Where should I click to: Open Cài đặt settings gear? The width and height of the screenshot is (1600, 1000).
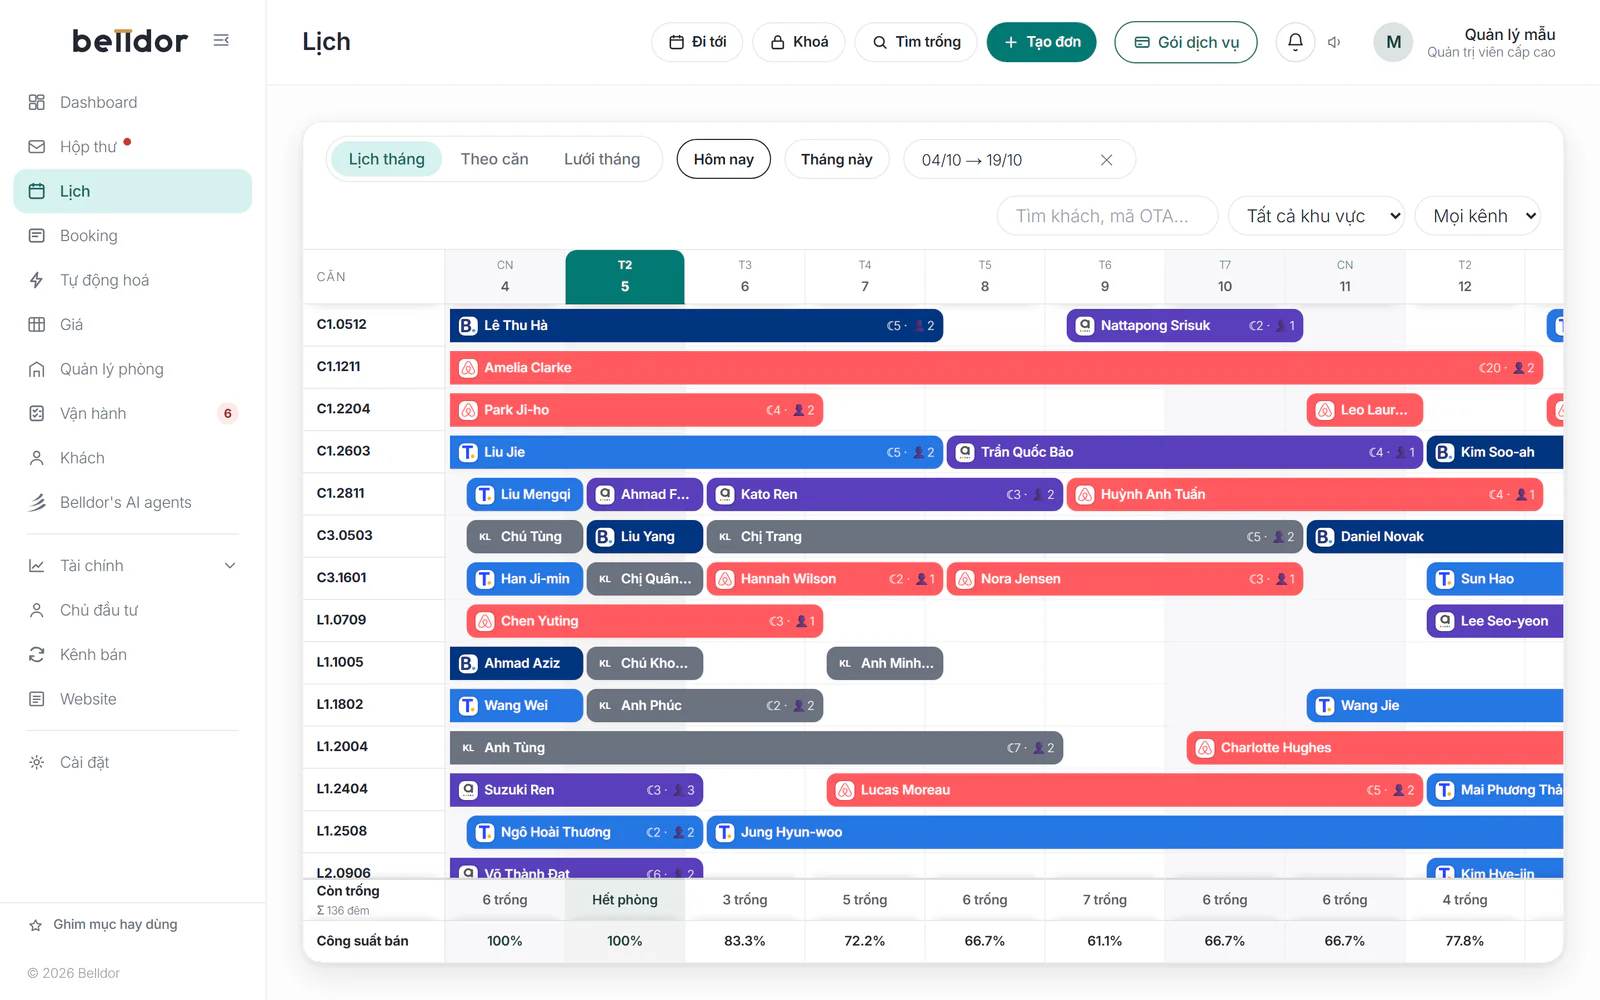[37, 762]
